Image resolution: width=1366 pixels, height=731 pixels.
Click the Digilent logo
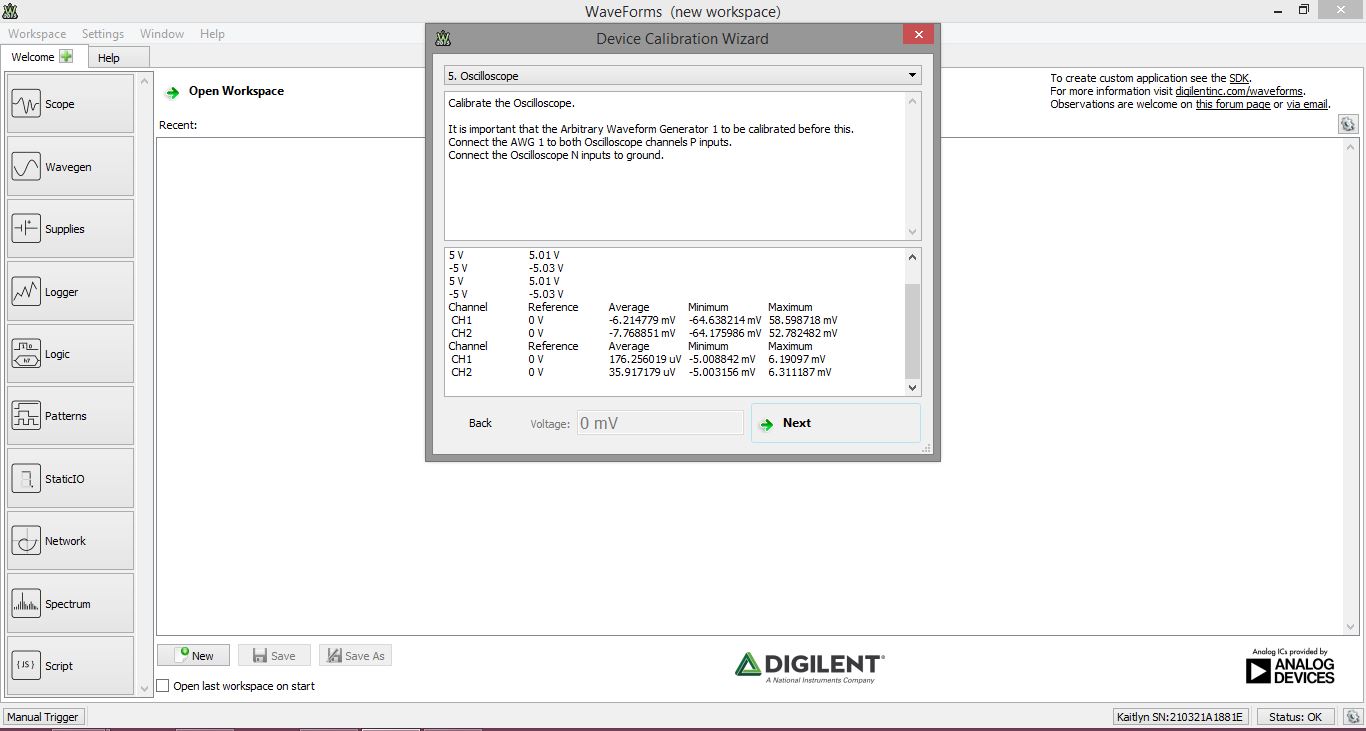pos(810,667)
